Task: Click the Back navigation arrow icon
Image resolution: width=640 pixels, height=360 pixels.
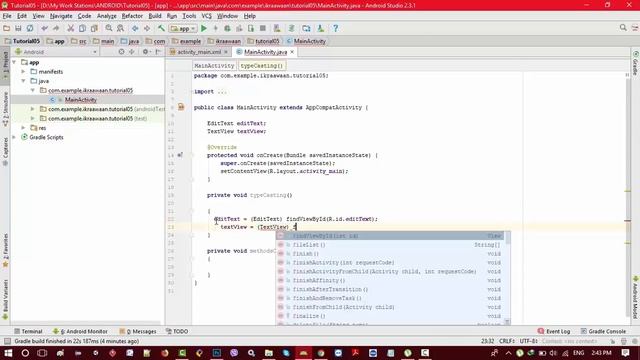Action: pyautogui.click(x=135, y=28)
